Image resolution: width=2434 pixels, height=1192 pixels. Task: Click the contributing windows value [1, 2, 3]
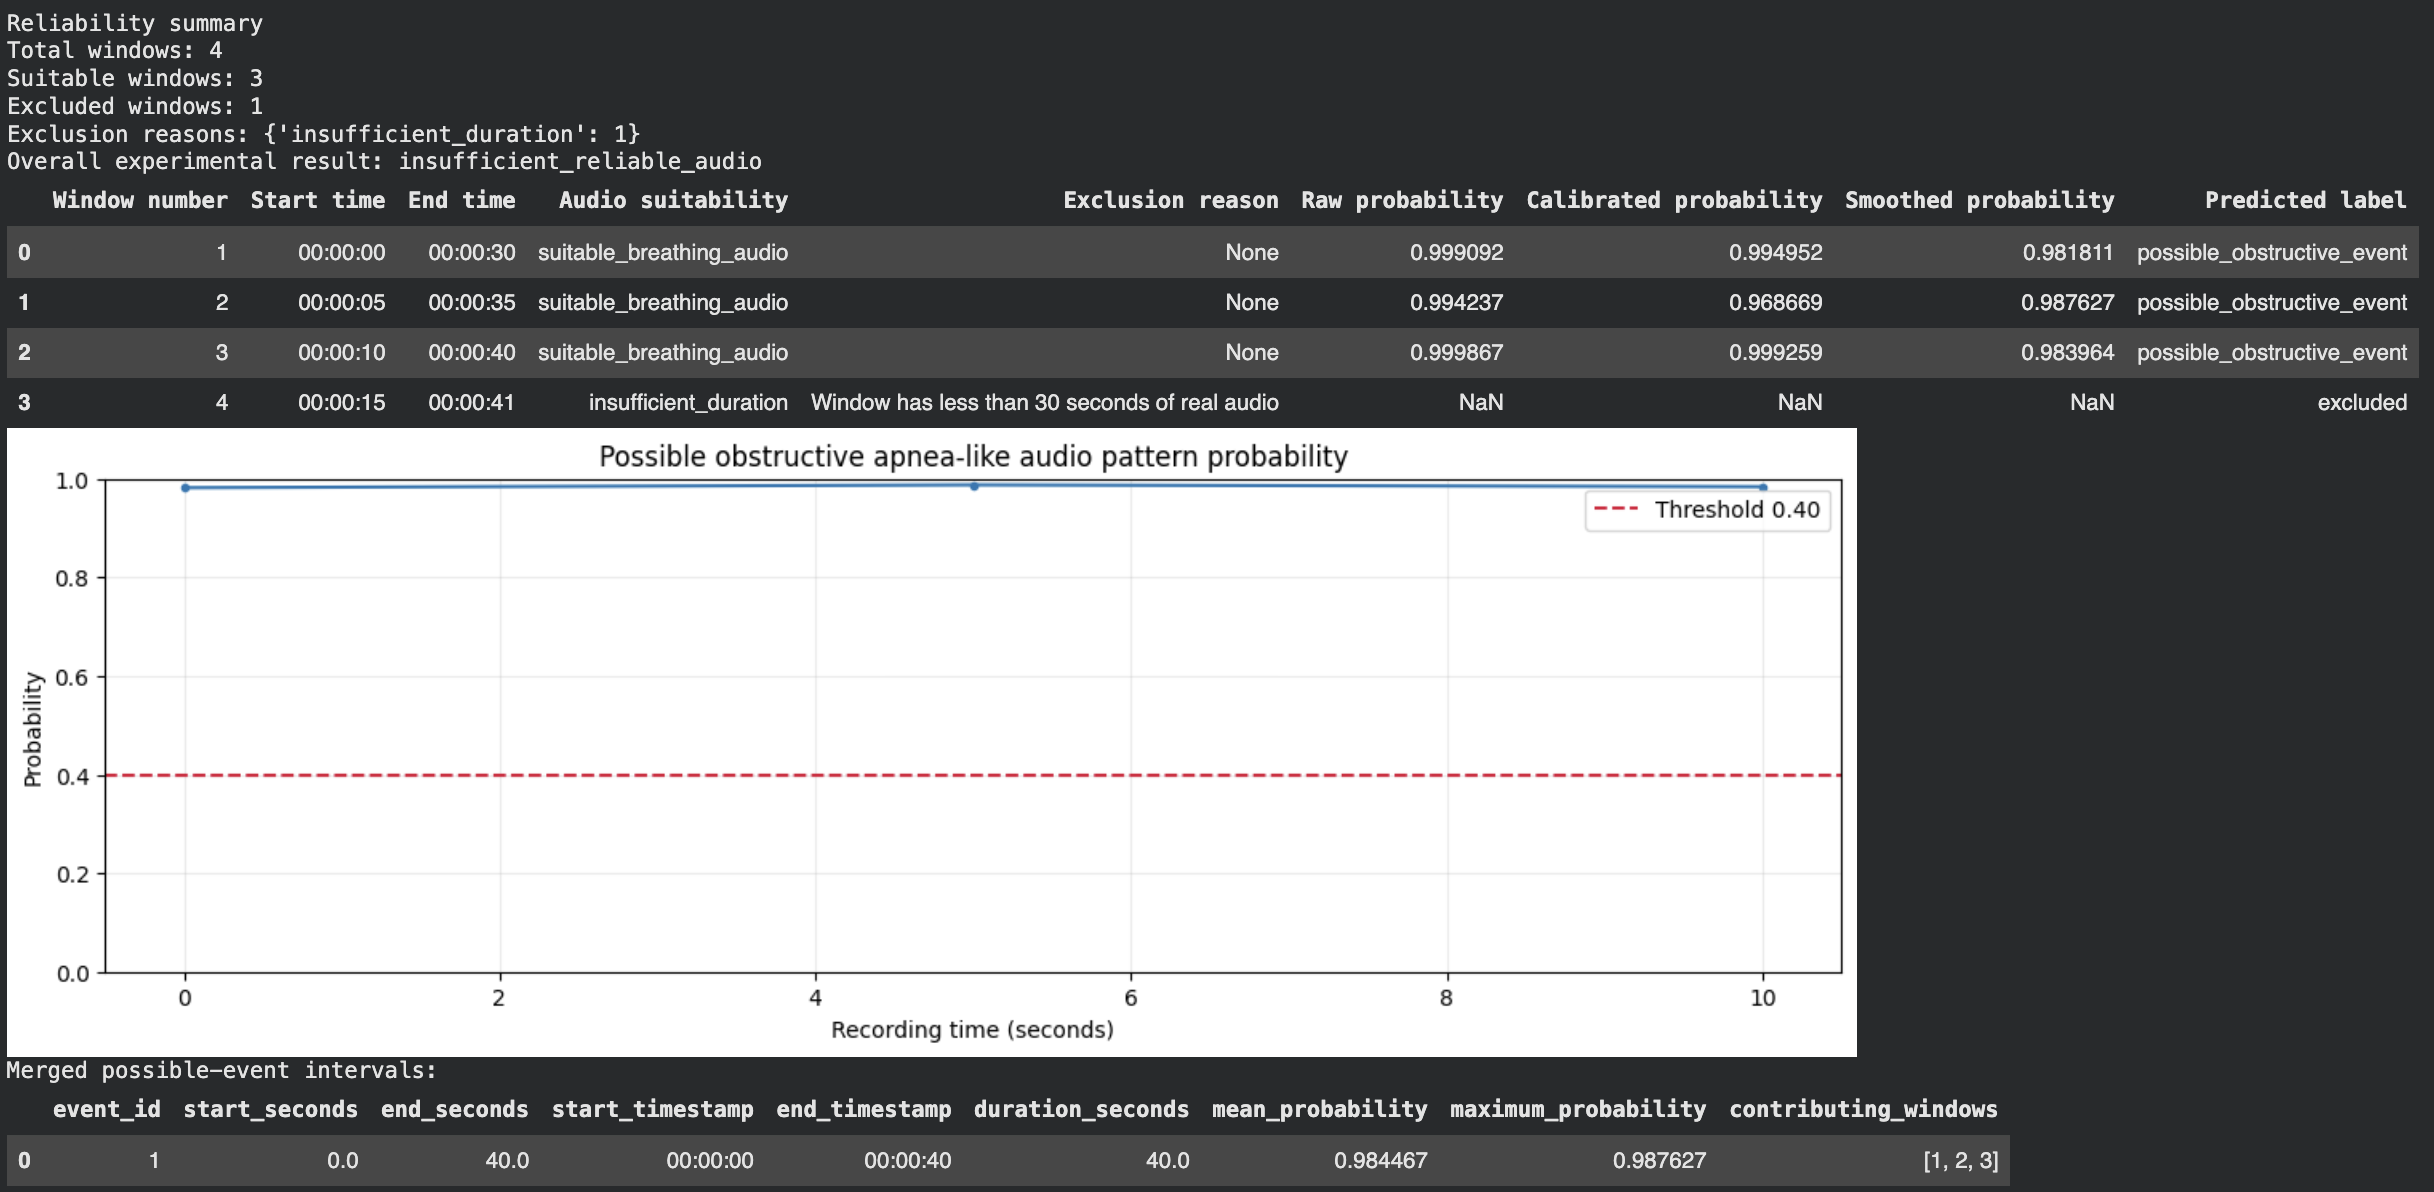pyautogui.click(x=1960, y=1160)
